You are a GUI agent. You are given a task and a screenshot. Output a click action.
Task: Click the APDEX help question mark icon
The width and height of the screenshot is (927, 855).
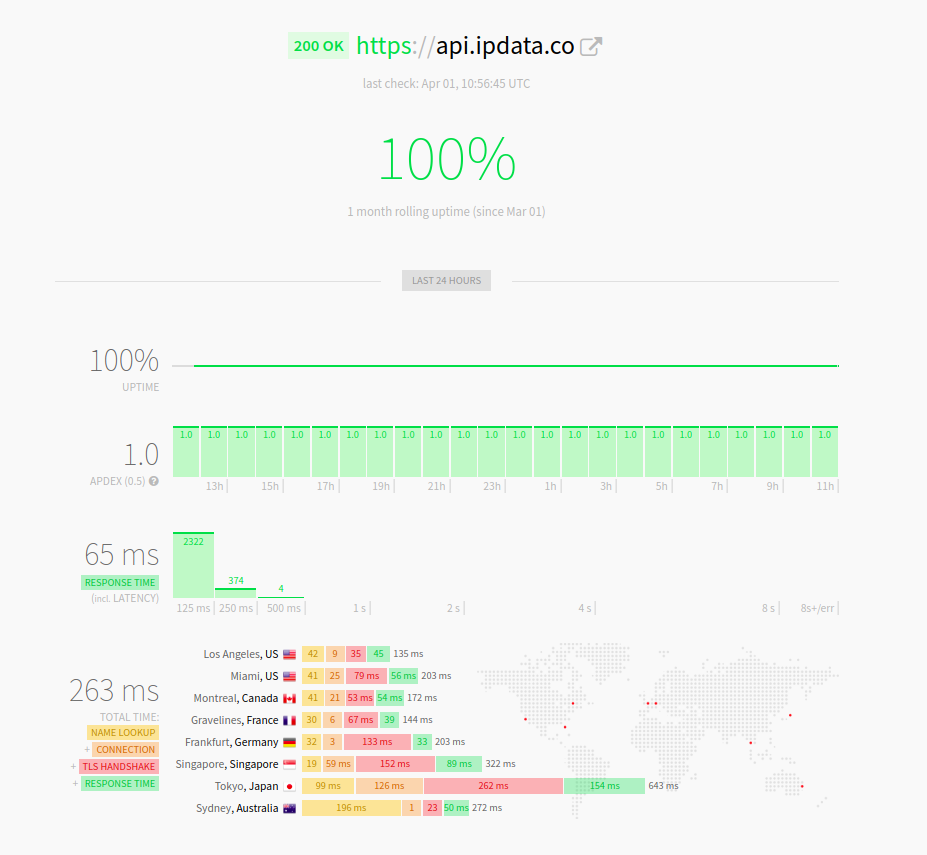[154, 481]
